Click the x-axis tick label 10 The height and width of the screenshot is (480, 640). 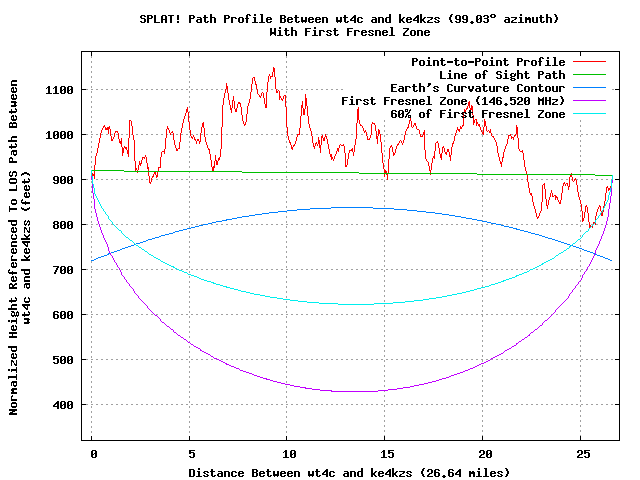point(289,454)
